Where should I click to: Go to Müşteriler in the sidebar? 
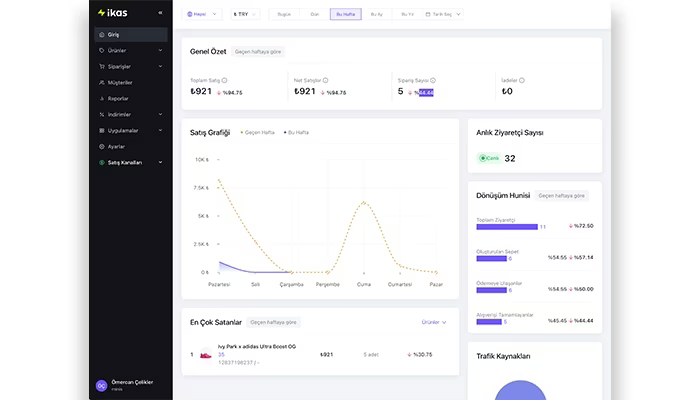coord(131,83)
